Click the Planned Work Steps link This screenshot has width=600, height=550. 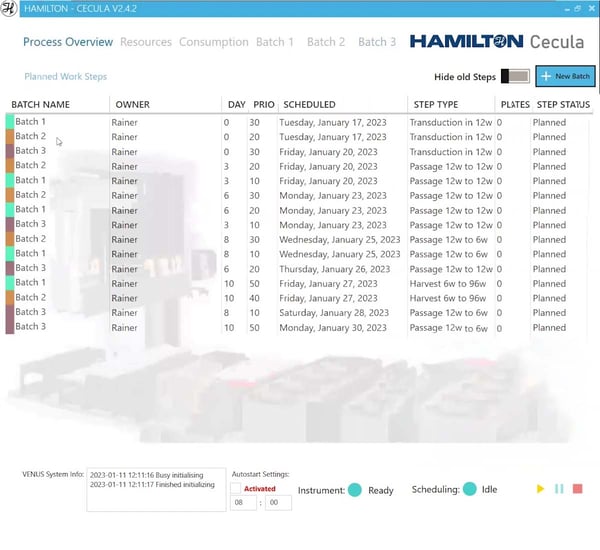[65, 77]
